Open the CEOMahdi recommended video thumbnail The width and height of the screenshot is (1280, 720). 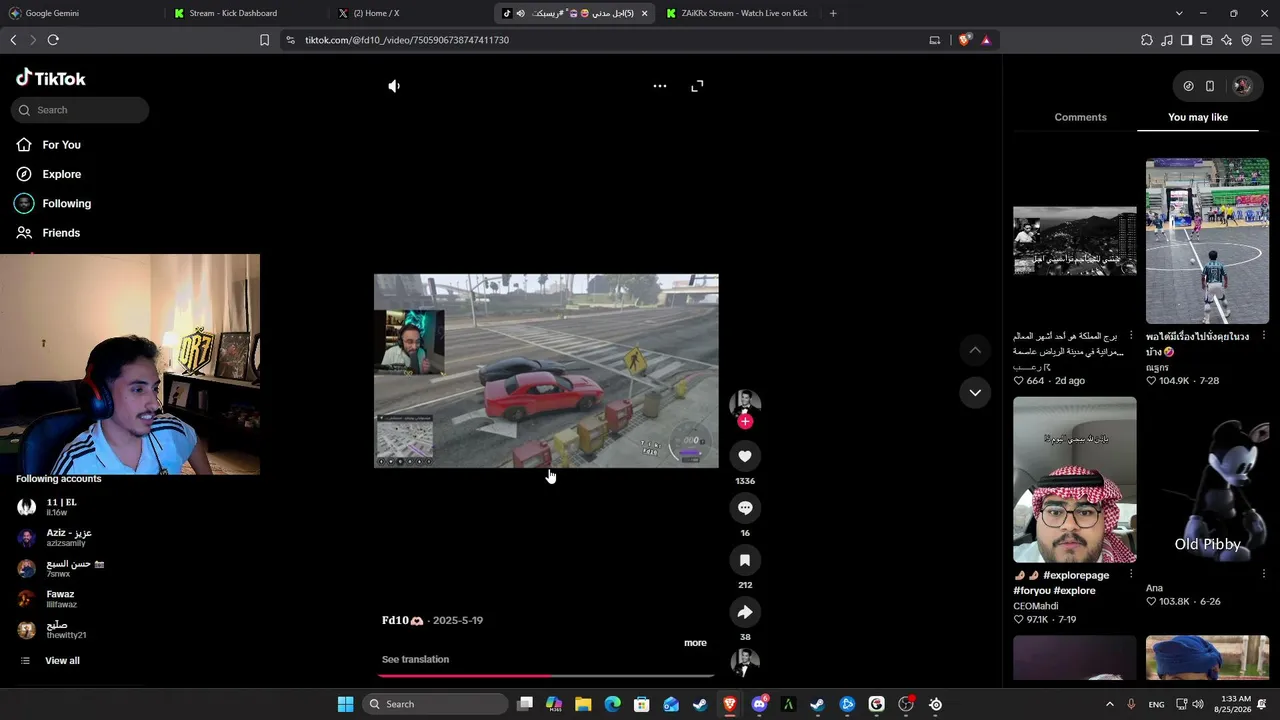coord(1074,480)
